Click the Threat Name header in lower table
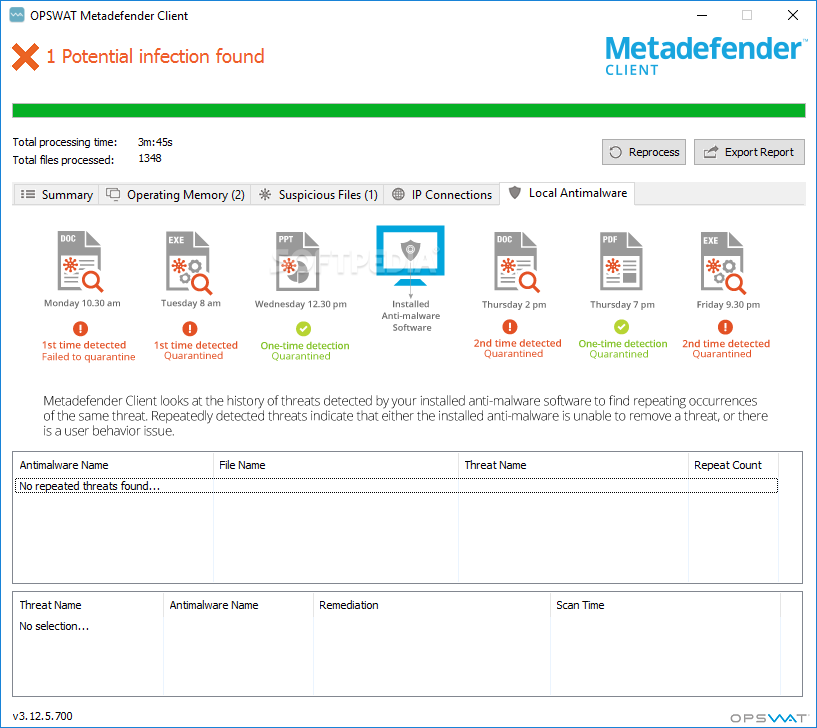817x728 pixels. (x=88, y=606)
